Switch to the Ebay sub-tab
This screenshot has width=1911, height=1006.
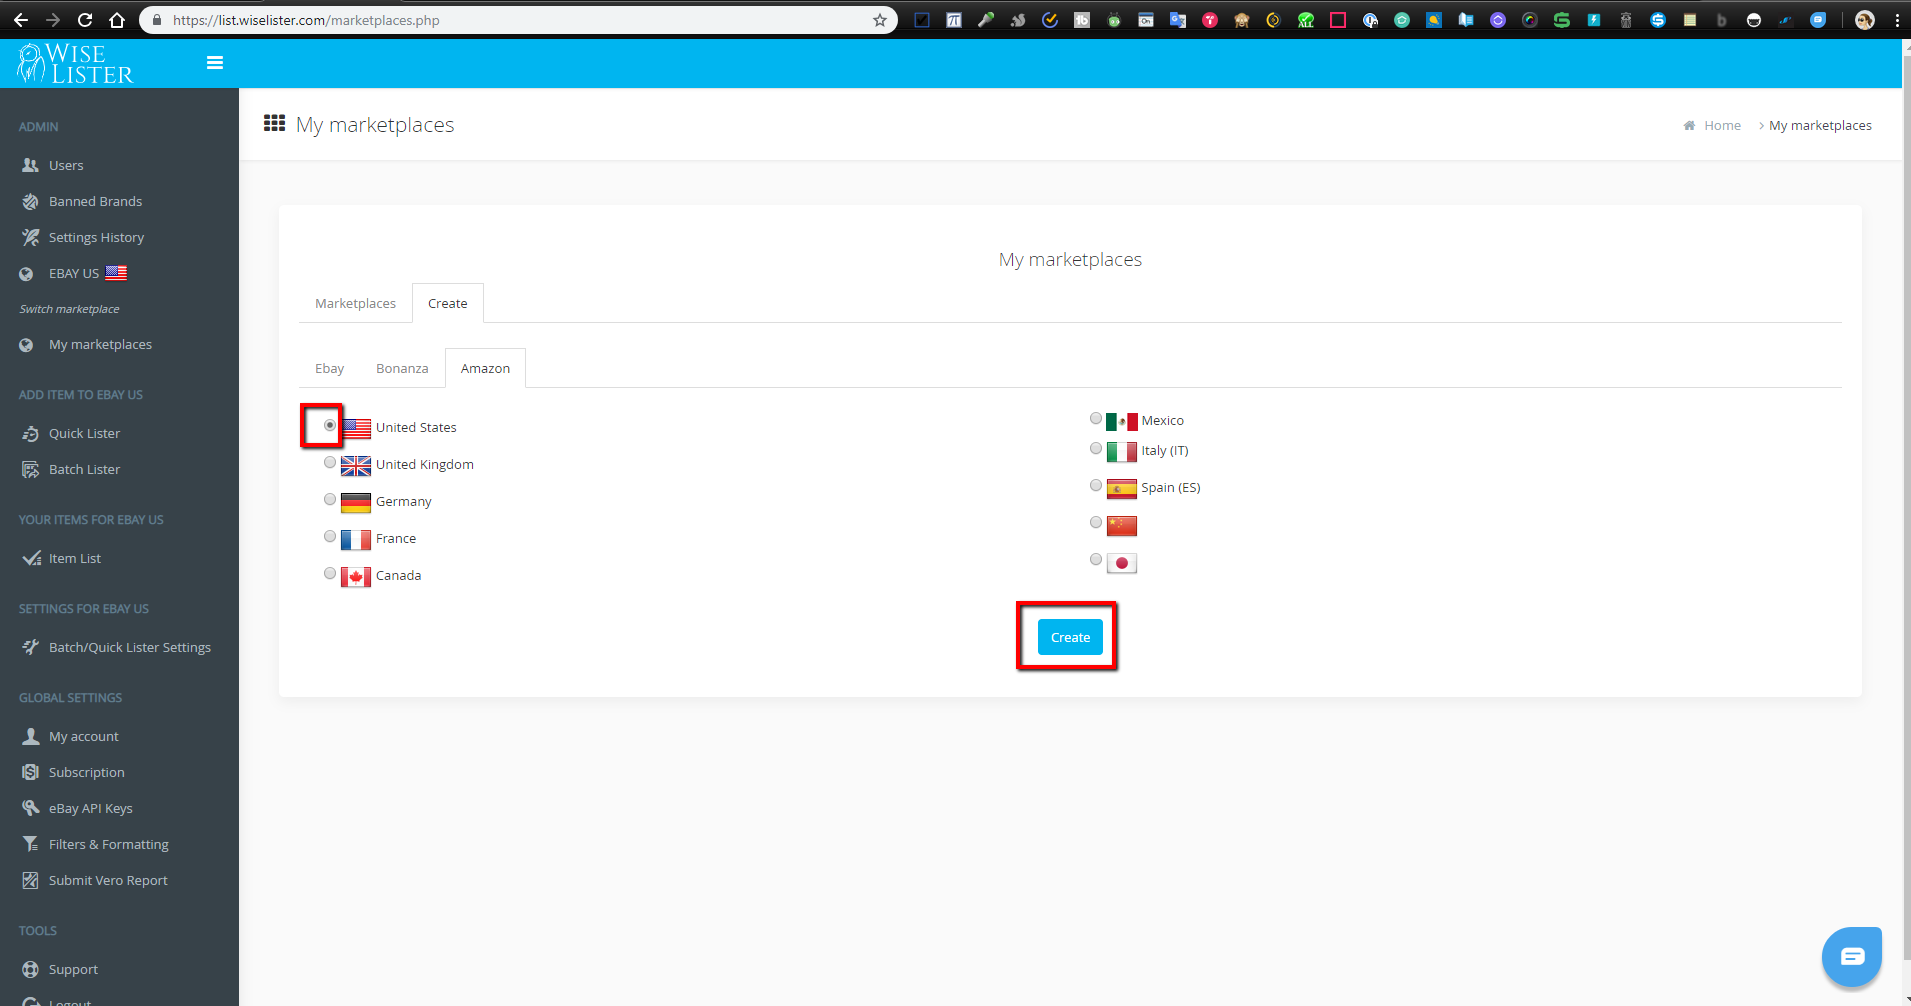329,368
